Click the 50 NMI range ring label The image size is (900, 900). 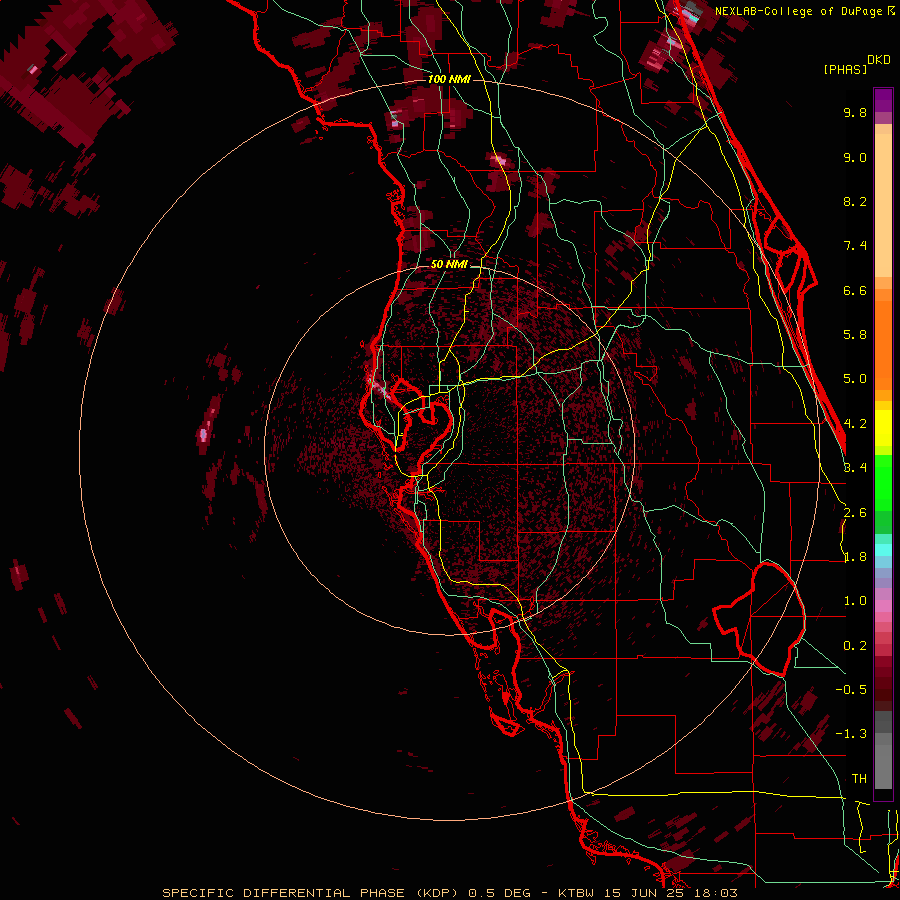tap(449, 264)
